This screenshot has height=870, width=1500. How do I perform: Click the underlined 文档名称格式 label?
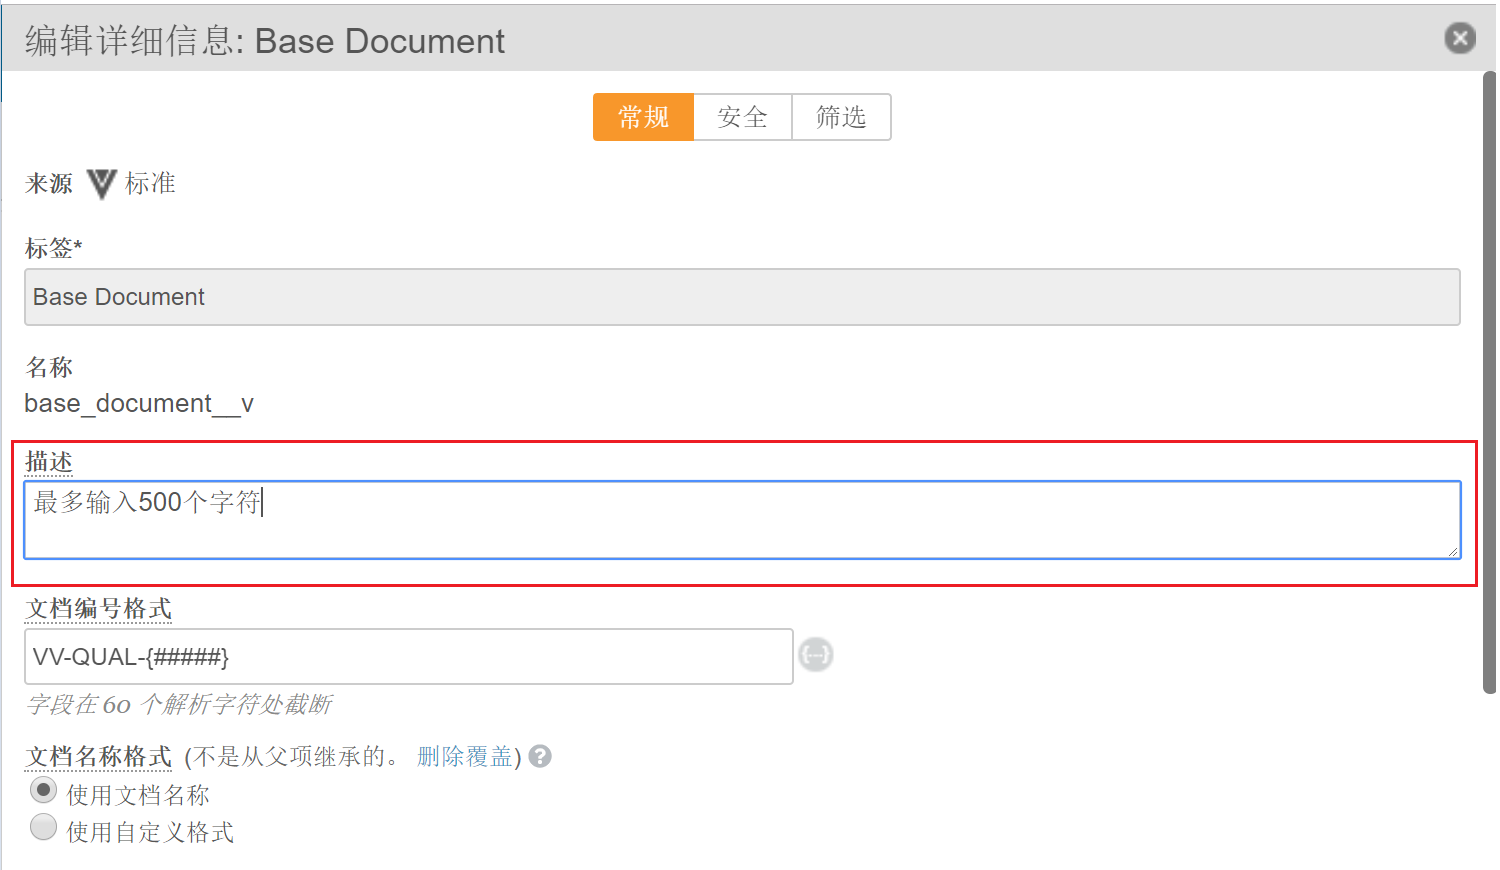pos(98,757)
